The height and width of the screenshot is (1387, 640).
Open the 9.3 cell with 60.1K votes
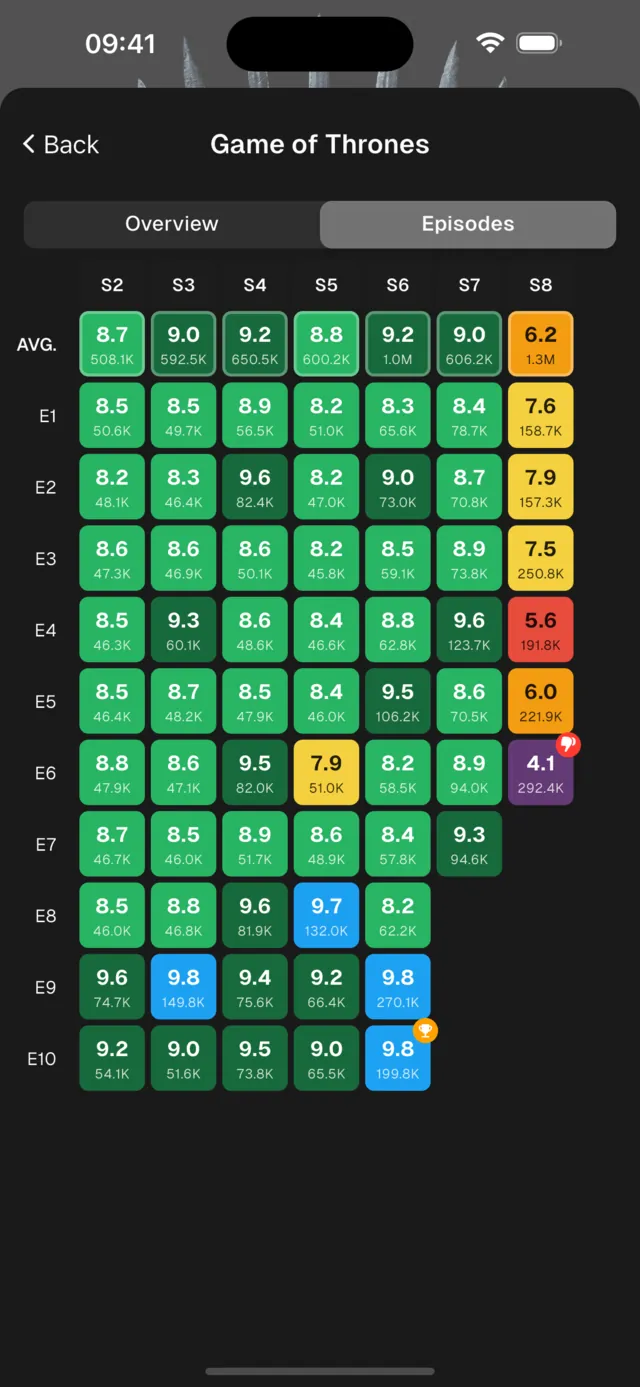pyautogui.click(x=183, y=630)
